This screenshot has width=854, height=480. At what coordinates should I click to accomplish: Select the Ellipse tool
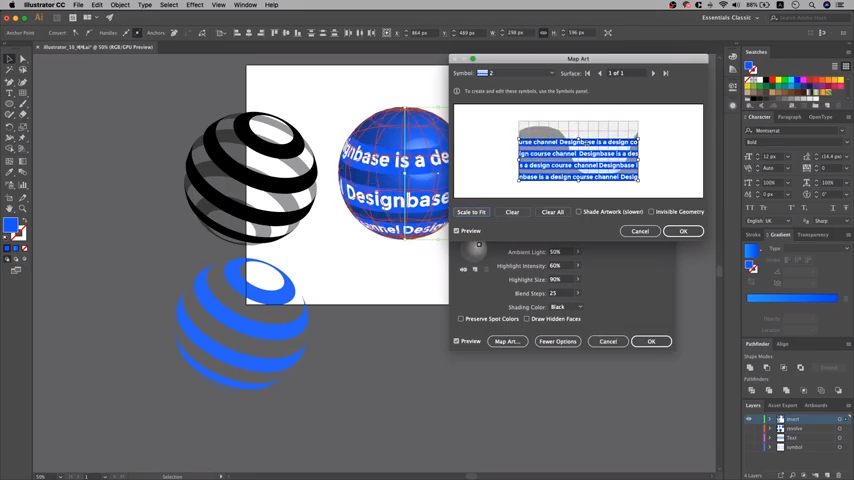pos(9,104)
